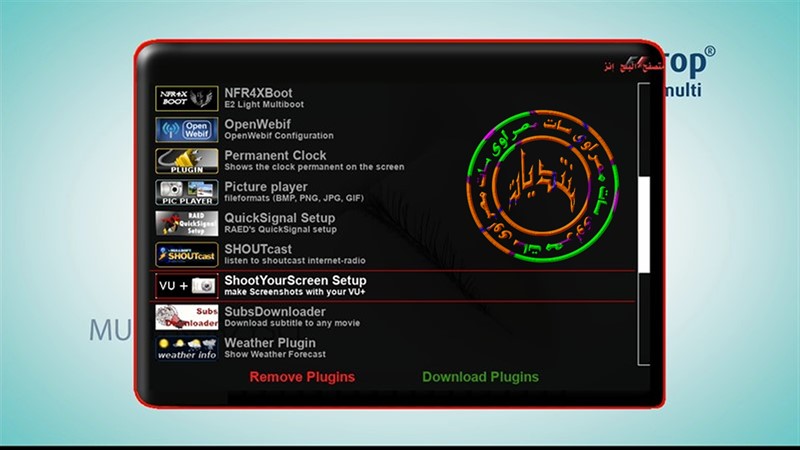Launch the SHOUTcast plugin icon
The width and height of the screenshot is (800, 450).
(x=187, y=254)
